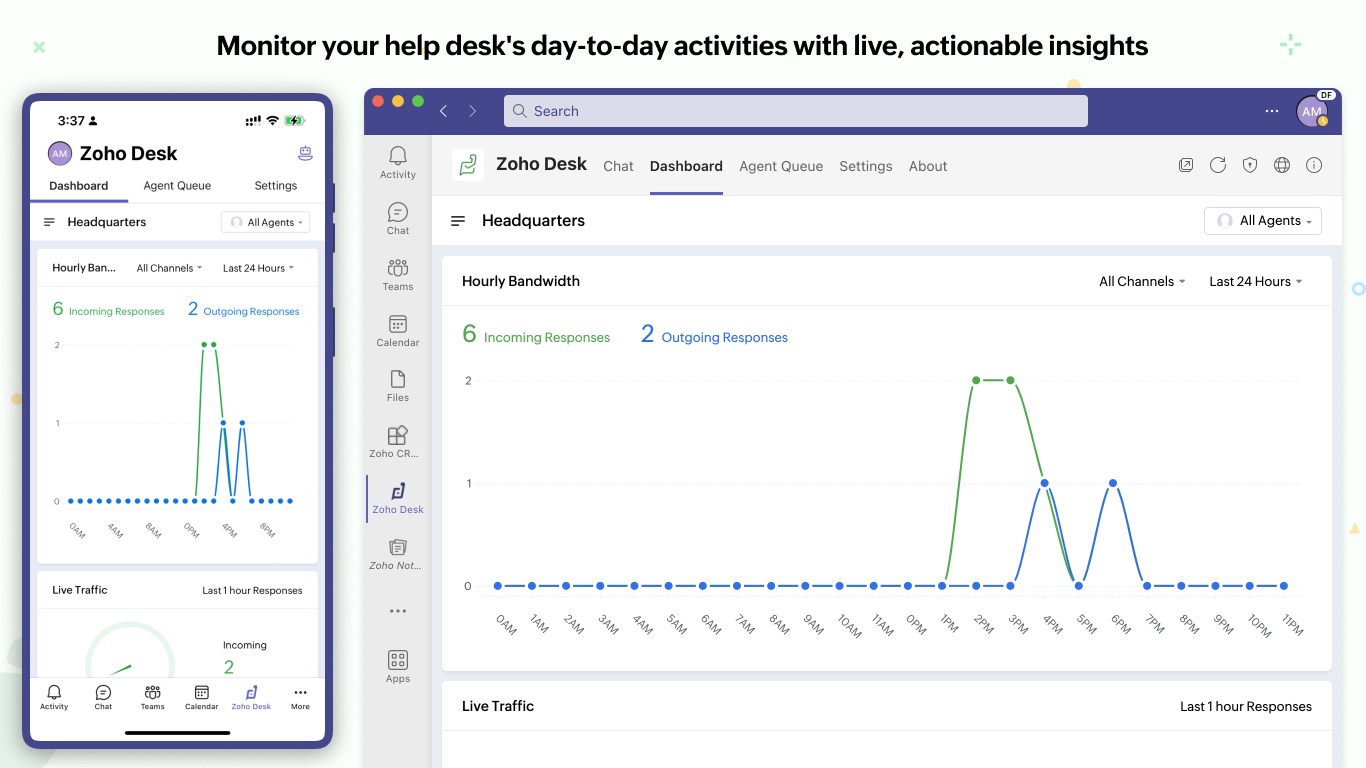The height and width of the screenshot is (768, 1366).
Task: Click desktop Live Traffic heading
Action: tap(498, 706)
